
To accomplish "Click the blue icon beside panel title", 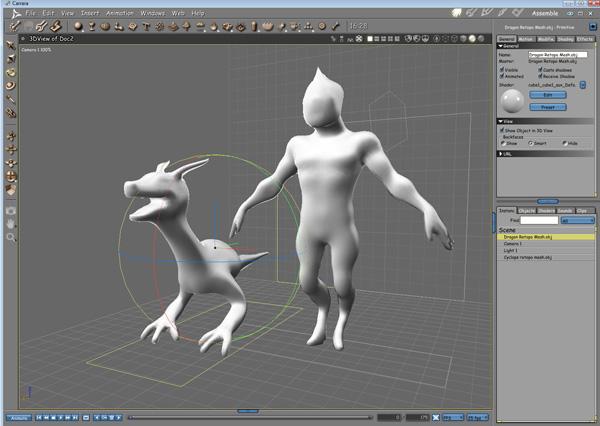I will (592, 27).
